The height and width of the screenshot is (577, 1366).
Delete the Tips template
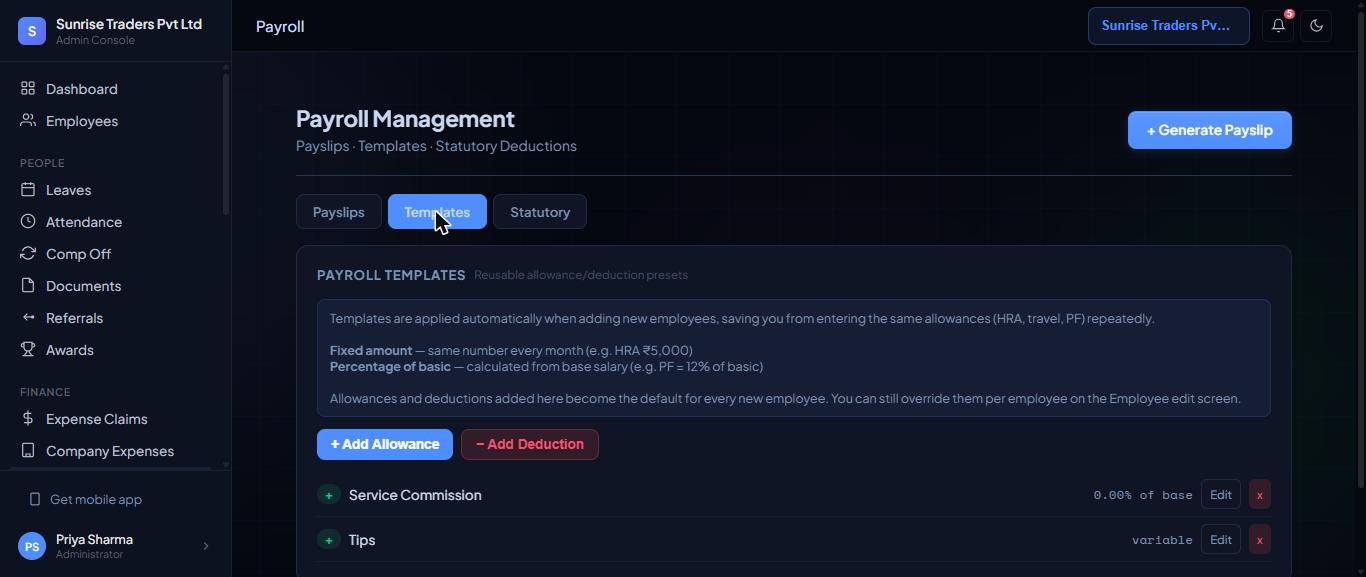point(1260,540)
